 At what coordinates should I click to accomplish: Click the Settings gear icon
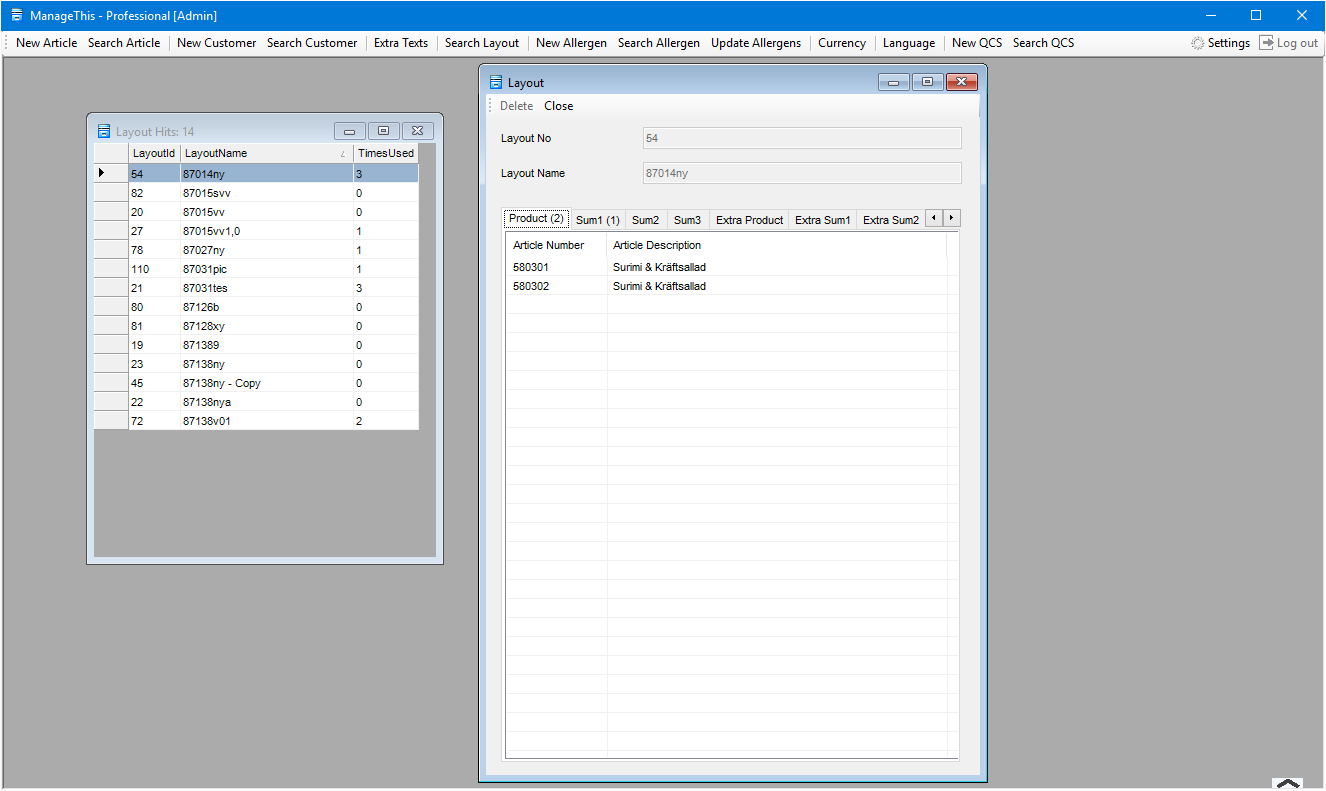1197,43
